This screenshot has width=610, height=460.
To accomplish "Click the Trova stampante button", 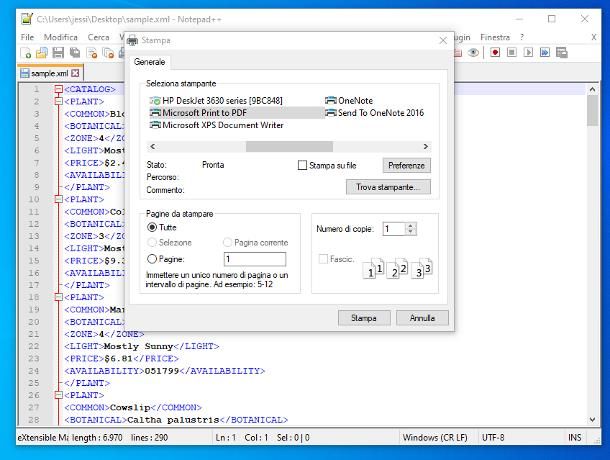I will pyautogui.click(x=388, y=187).
